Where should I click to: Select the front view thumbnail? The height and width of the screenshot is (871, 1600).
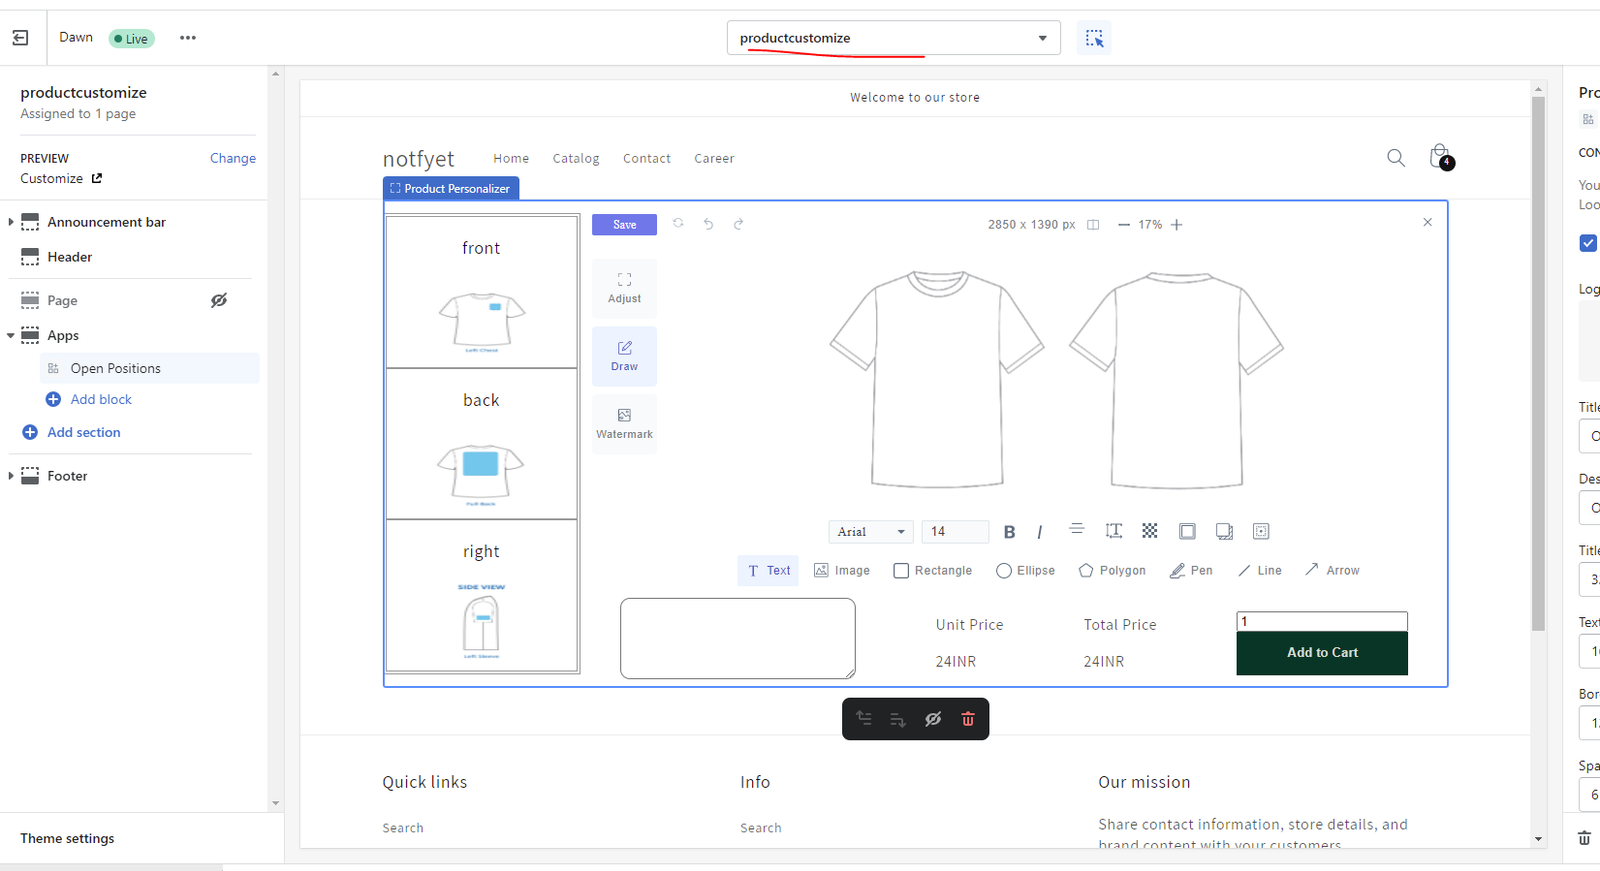coord(481,292)
